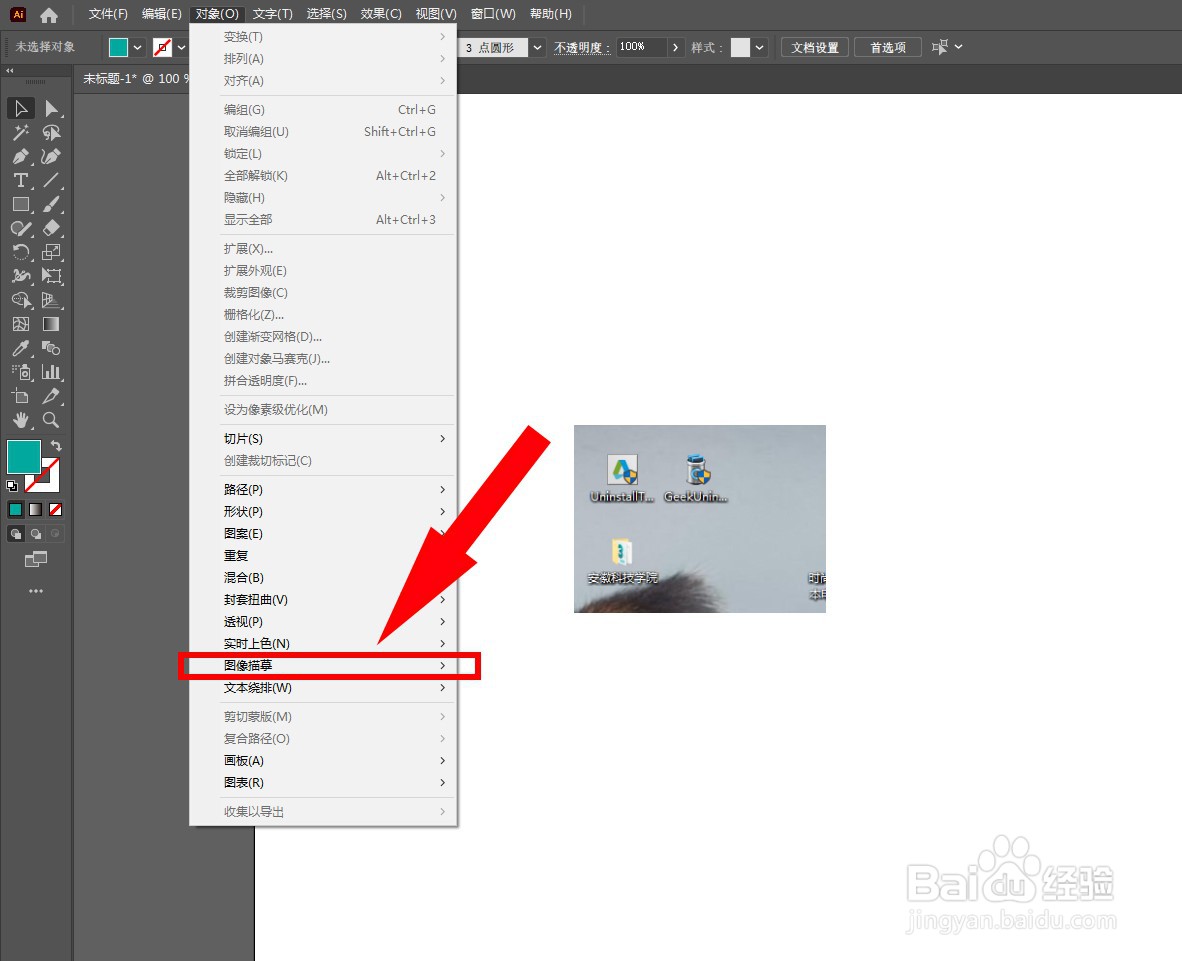1182x961 pixels.
Task: Expand opacity 100% arrow
Action: (x=675, y=47)
